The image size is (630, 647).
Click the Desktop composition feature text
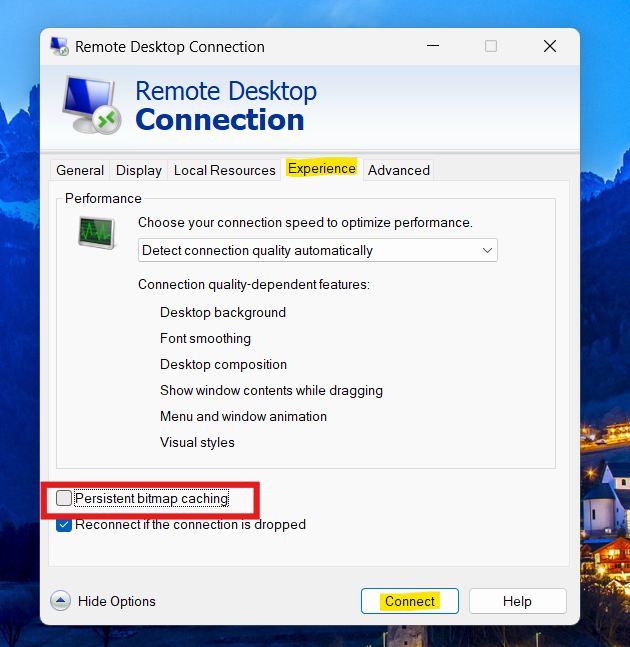point(223,364)
